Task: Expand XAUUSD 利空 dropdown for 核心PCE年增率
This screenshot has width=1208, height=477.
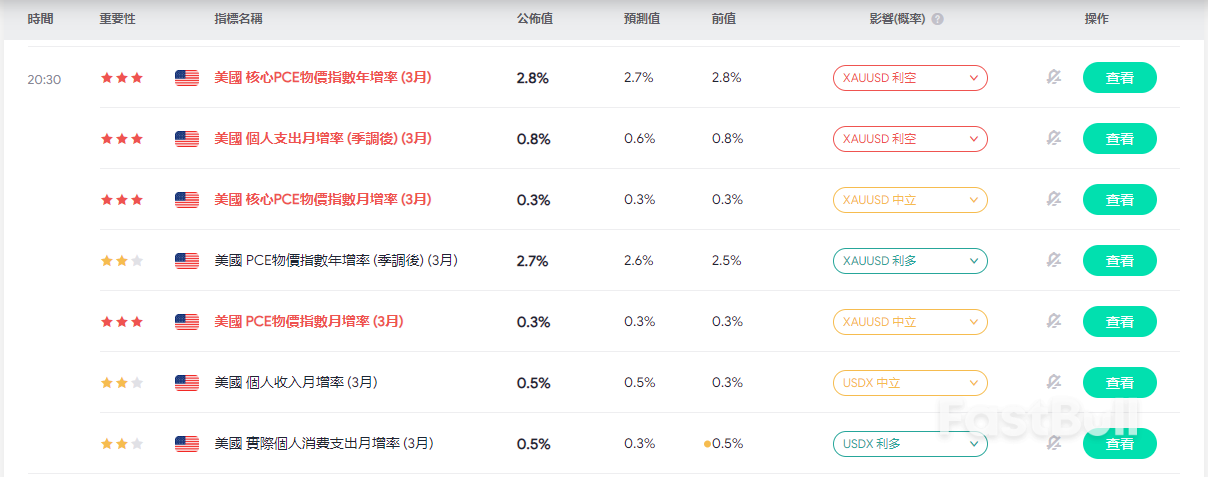Action: [910, 78]
